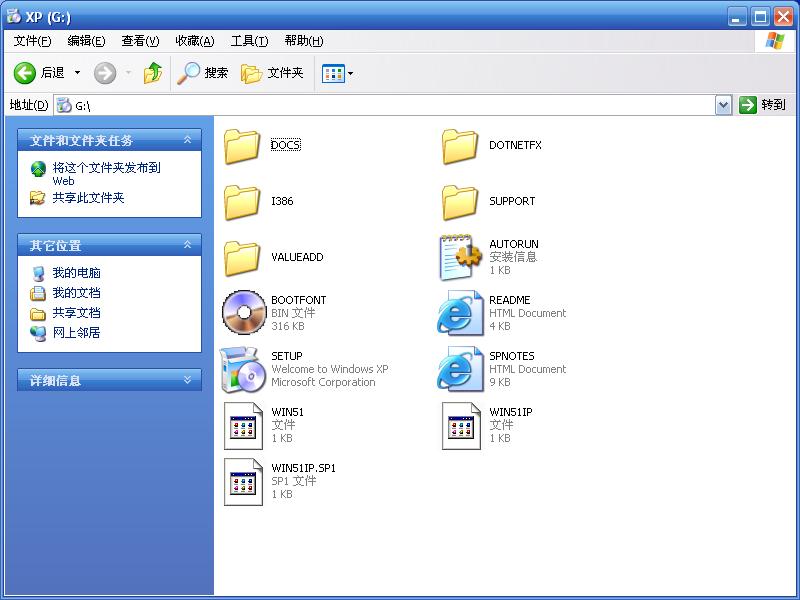Screen dimensions: 800x600
Task: Click the title bar drive icon
Action: (x=14, y=16)
